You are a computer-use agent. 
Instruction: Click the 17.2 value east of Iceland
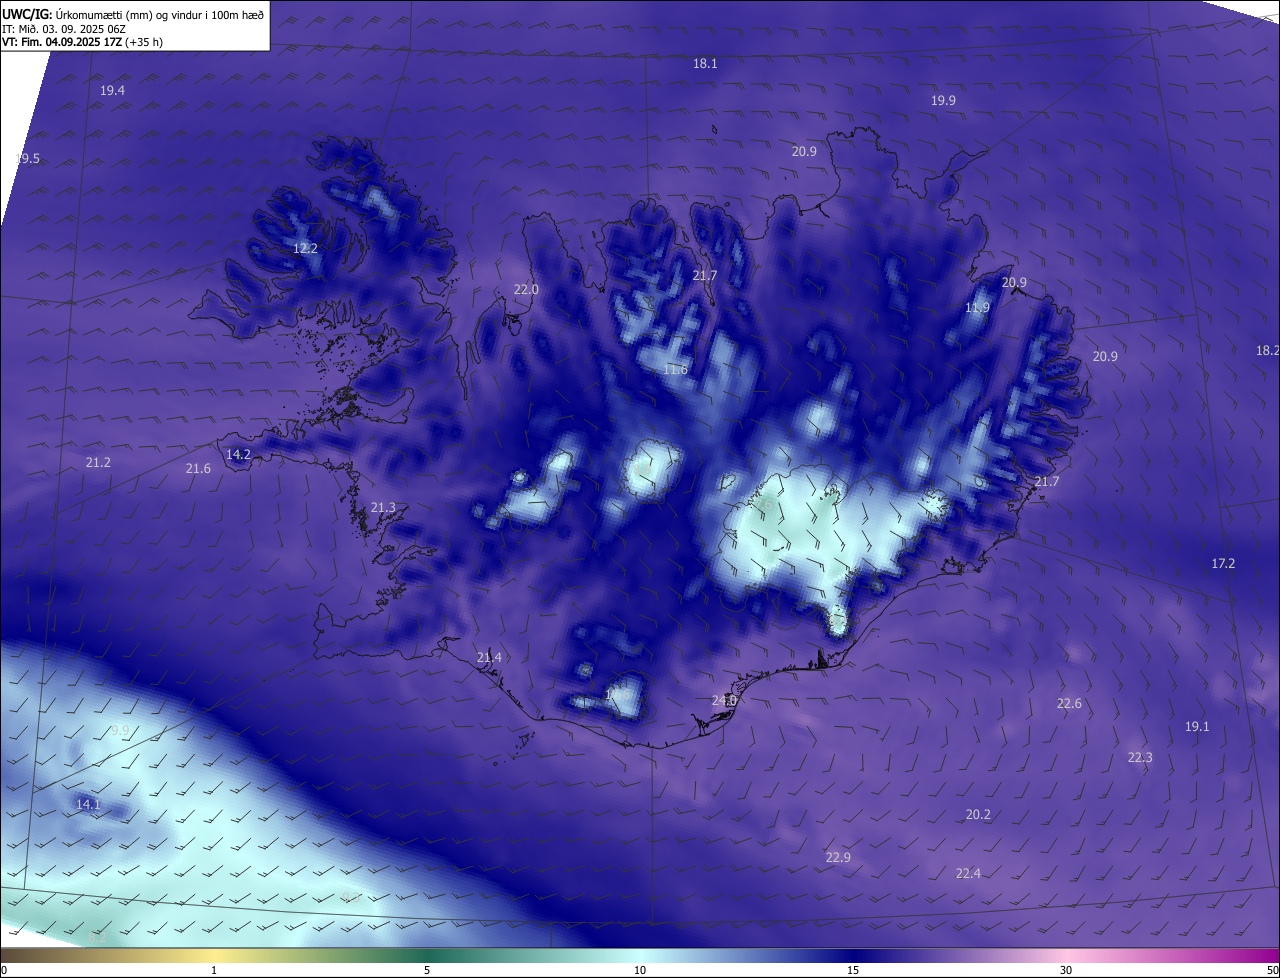[1223, 564]
